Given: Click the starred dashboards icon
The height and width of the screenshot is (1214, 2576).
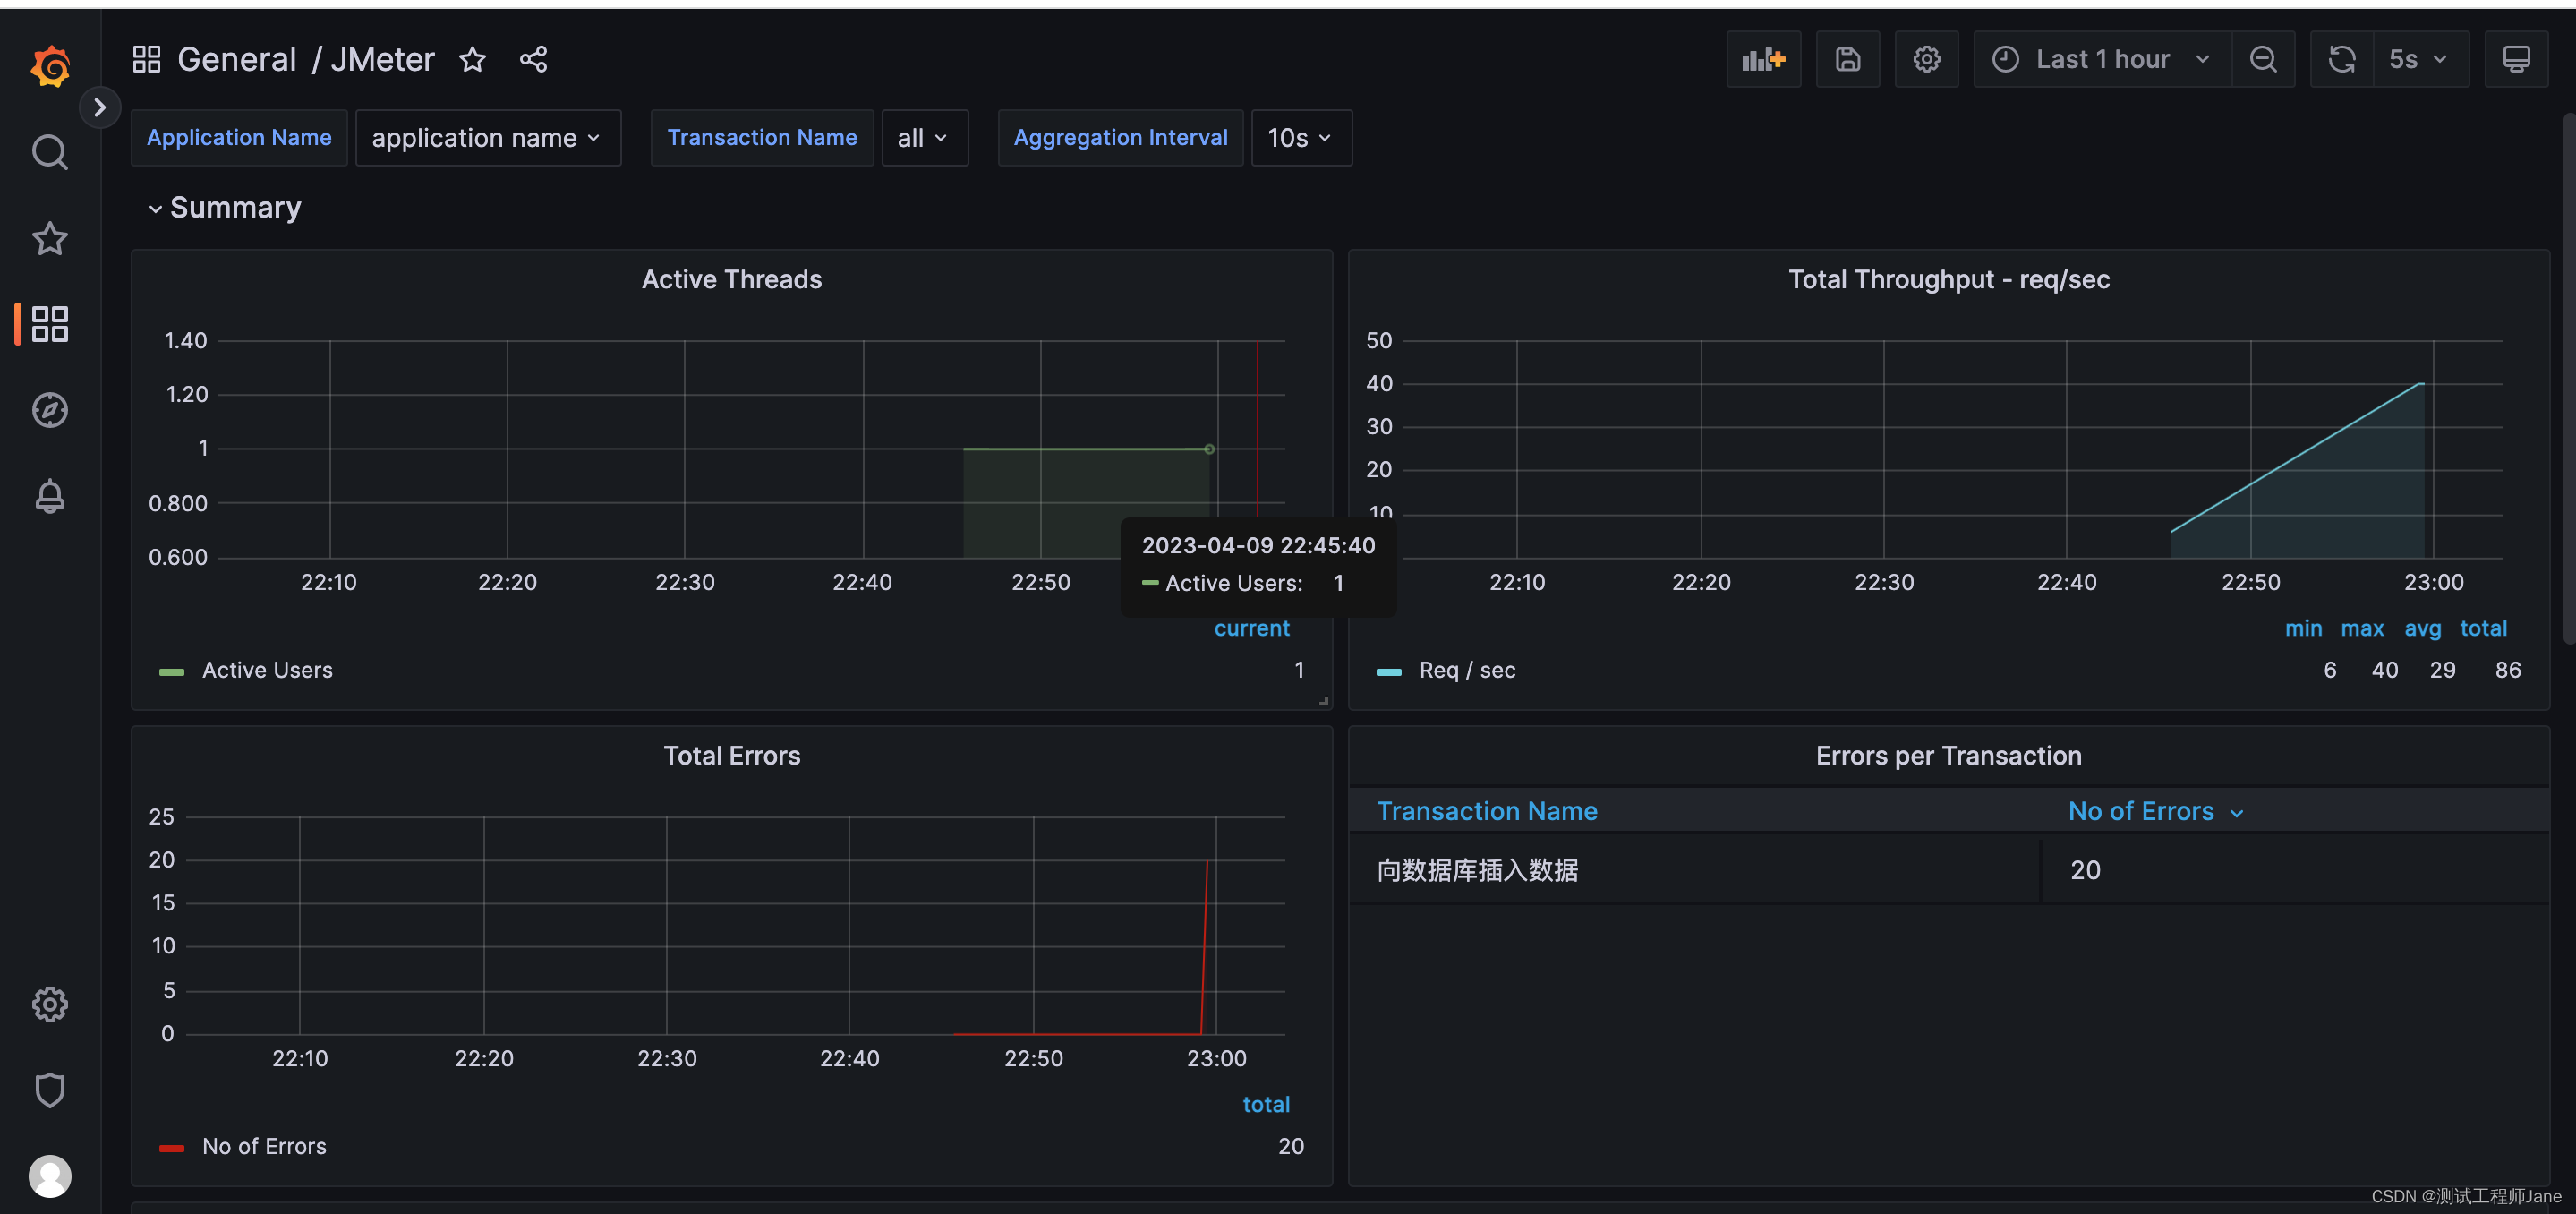Looking at the screenshot, I should (47, 236).
